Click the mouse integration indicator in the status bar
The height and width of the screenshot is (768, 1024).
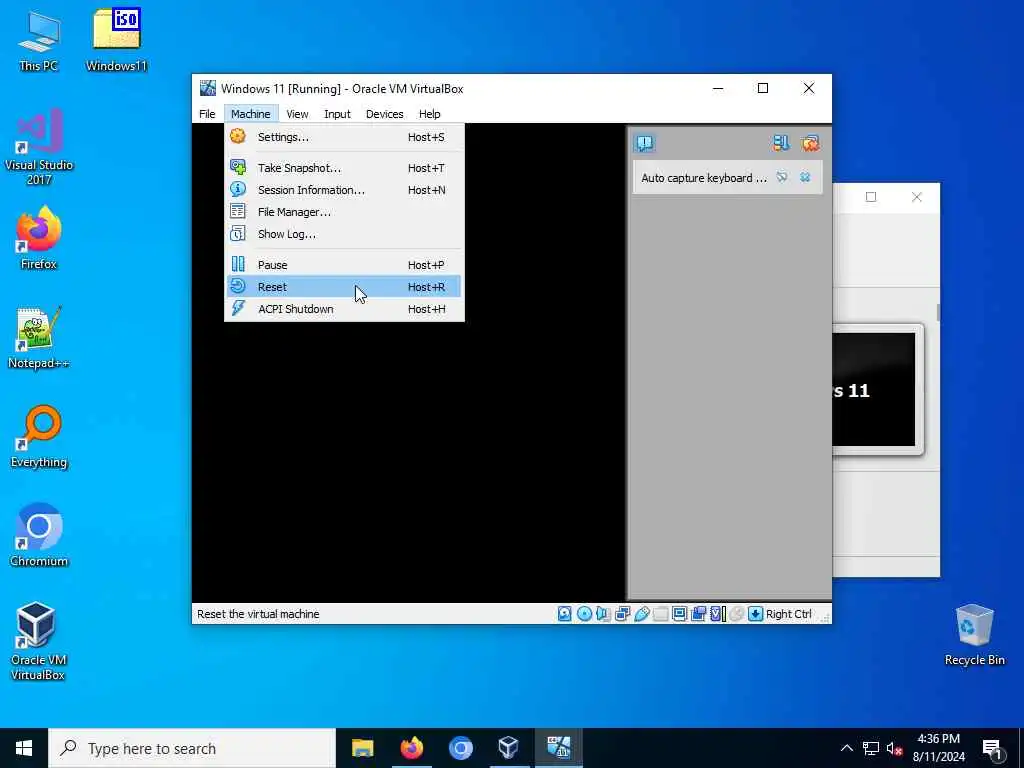pyautogui.click(x=737, y=614)
